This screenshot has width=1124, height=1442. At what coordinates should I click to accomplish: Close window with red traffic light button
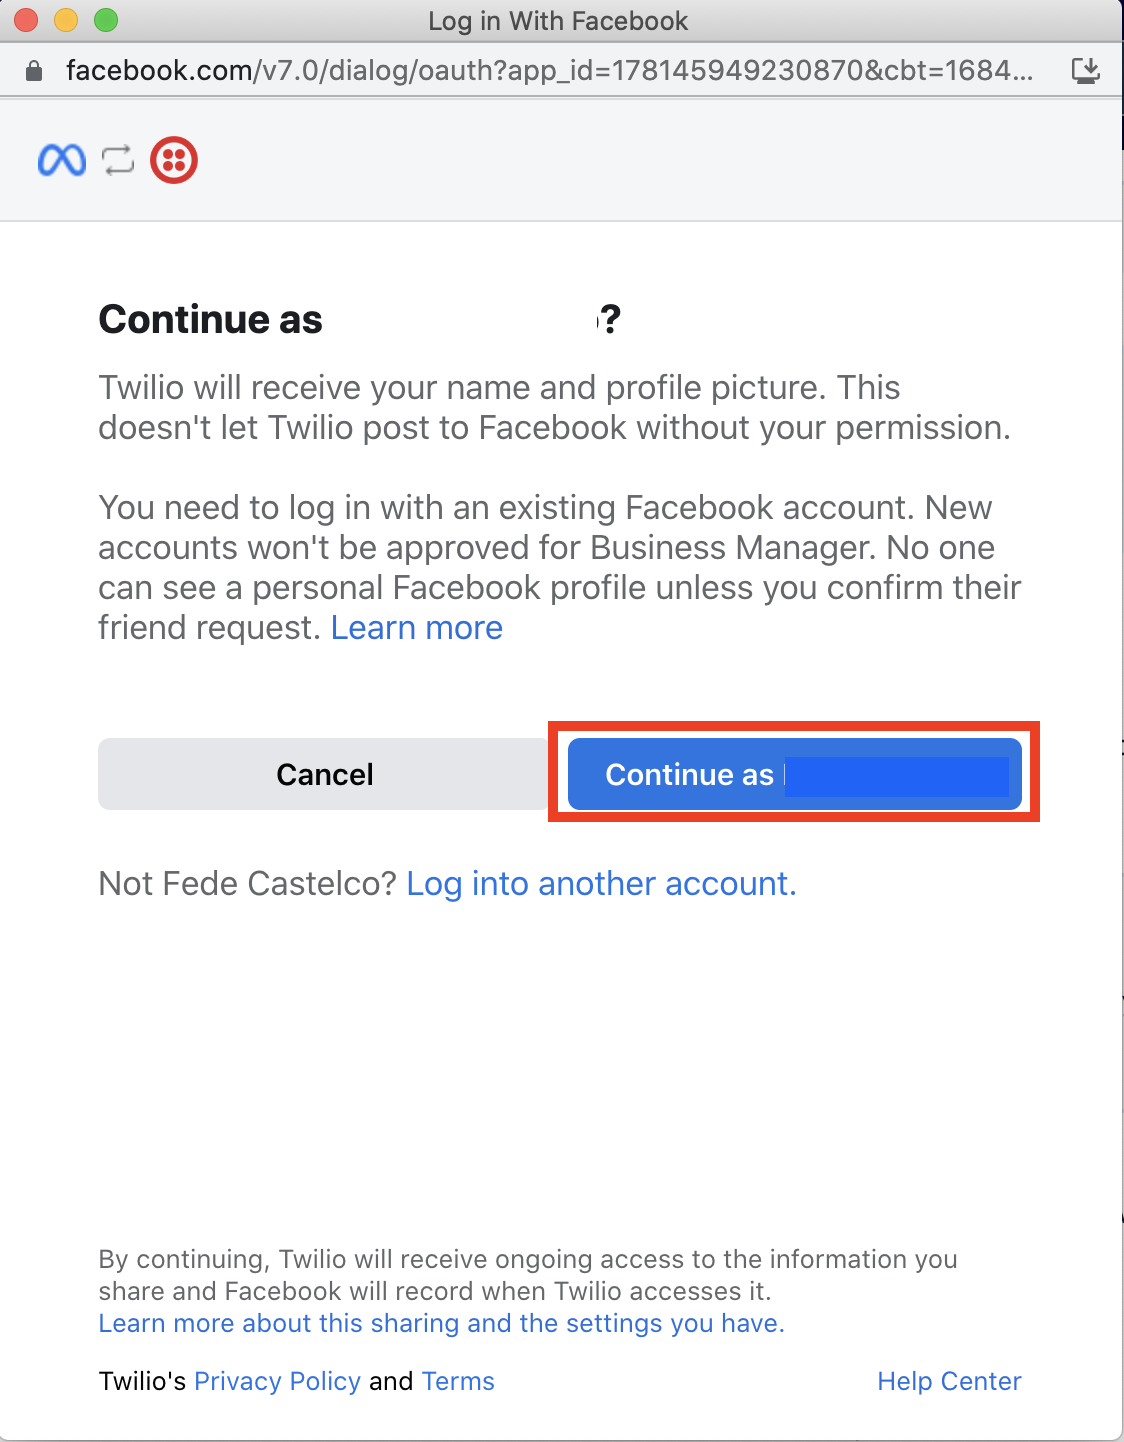tap(26, 20)
